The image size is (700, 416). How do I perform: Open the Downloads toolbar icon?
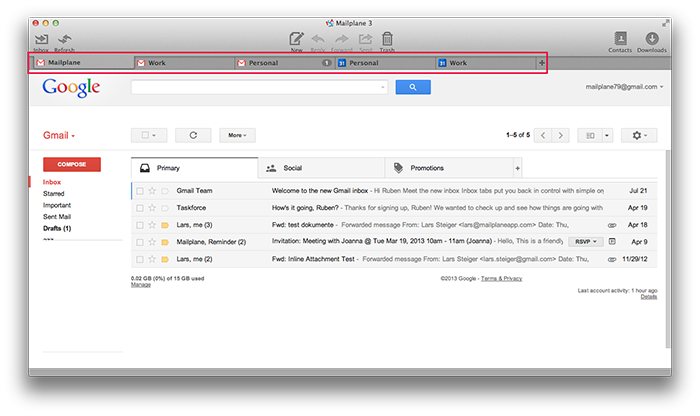(652, 38)
